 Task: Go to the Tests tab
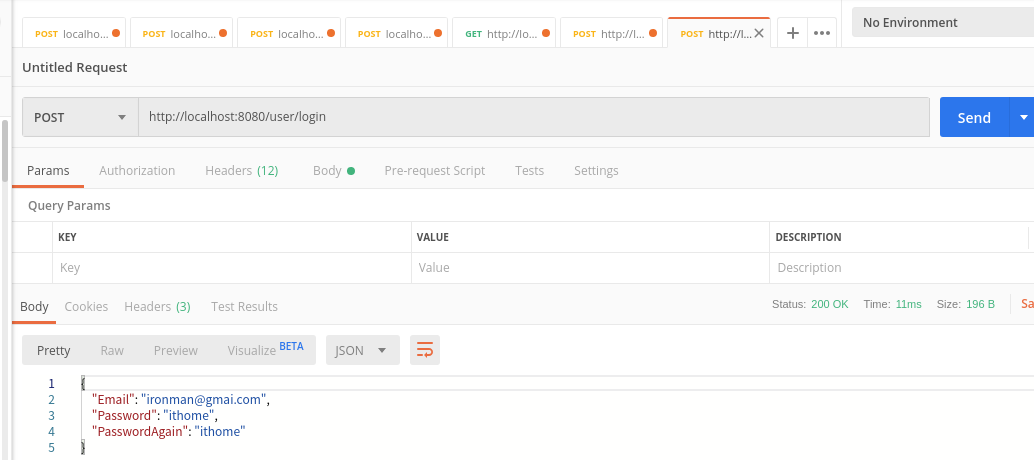pos(529,171)
